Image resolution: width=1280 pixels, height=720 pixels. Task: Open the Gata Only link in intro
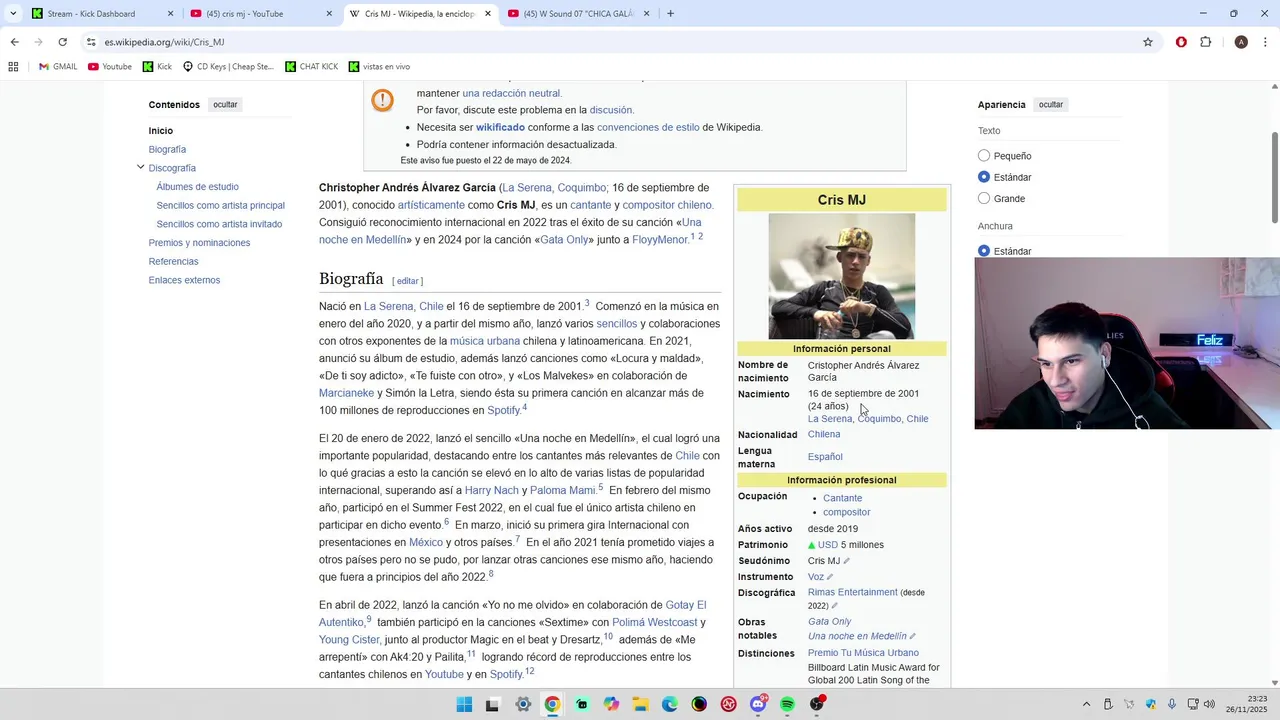[x=565, y=240]
